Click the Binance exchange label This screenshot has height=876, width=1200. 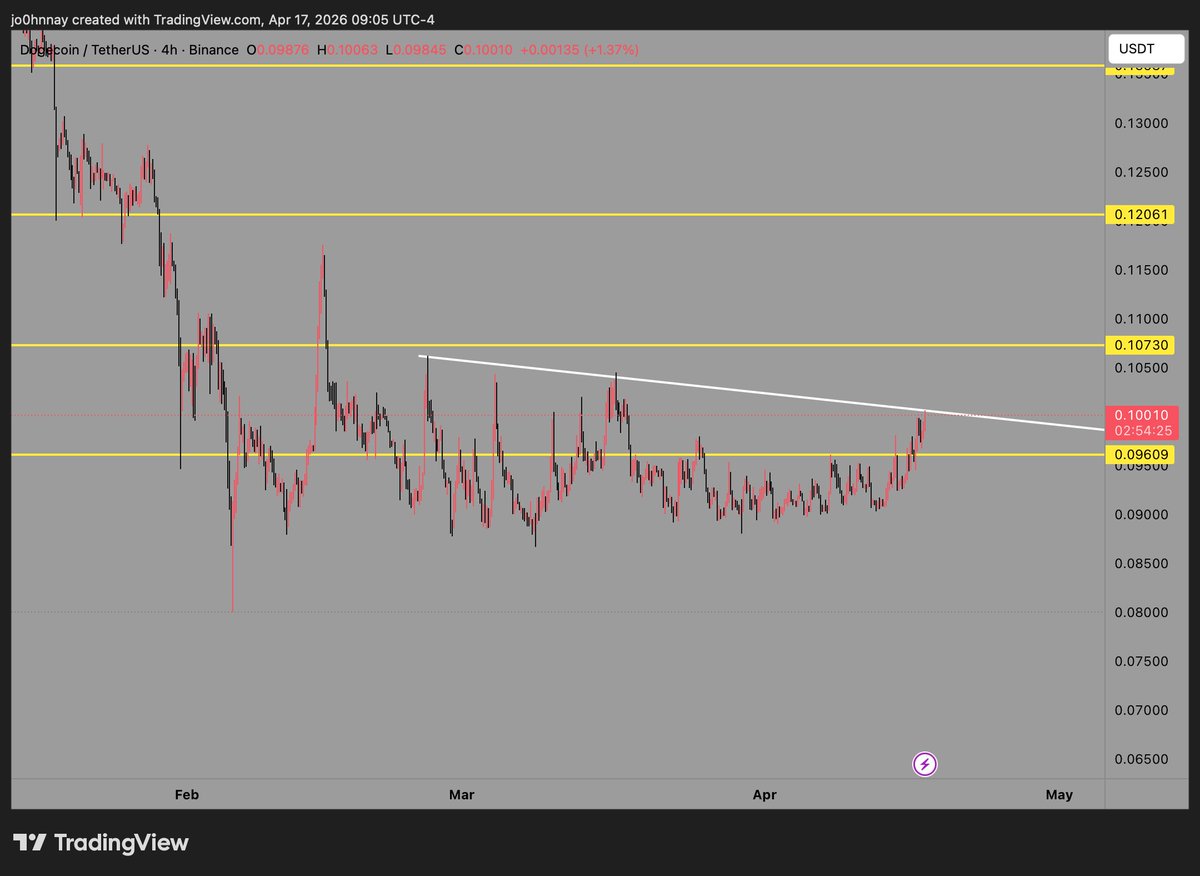point(213,50)
